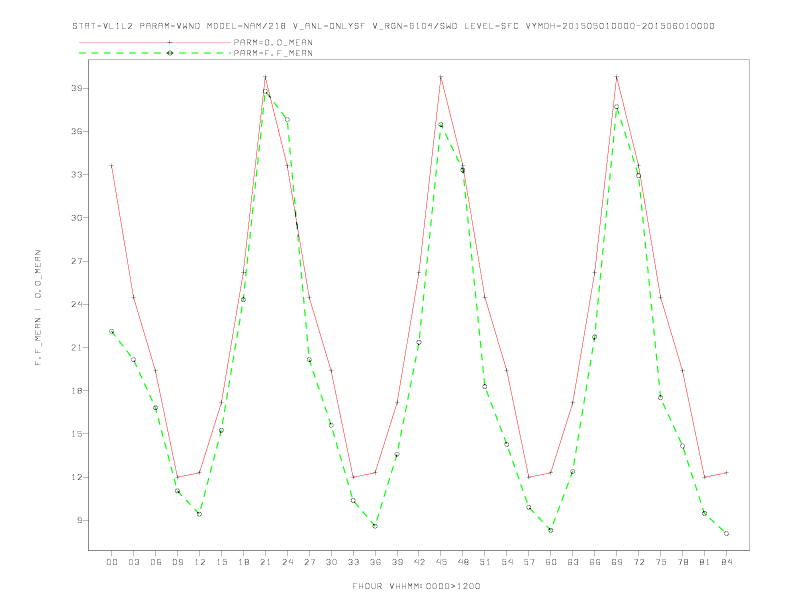This screenshot has height=612, width=792.
Task: Click x-axis tick label 69
Action: point(617,562)
